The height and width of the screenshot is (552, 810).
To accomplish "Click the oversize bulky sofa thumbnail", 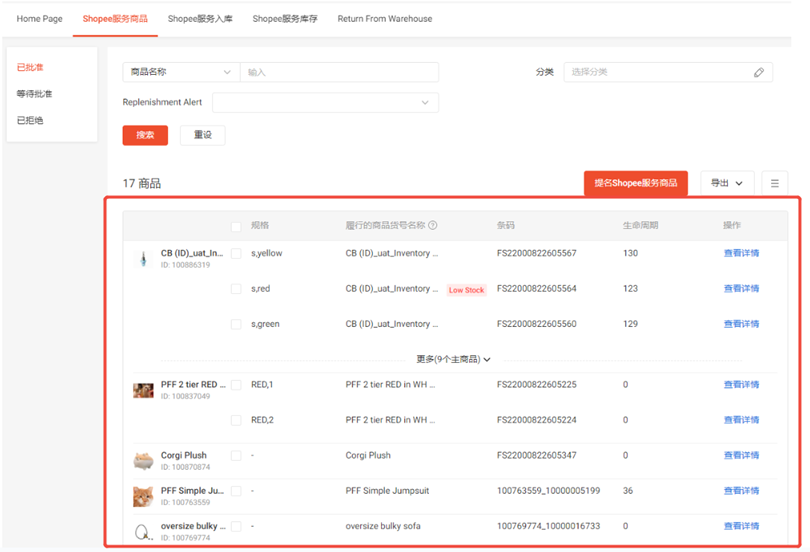I will (x=143, y=531).
